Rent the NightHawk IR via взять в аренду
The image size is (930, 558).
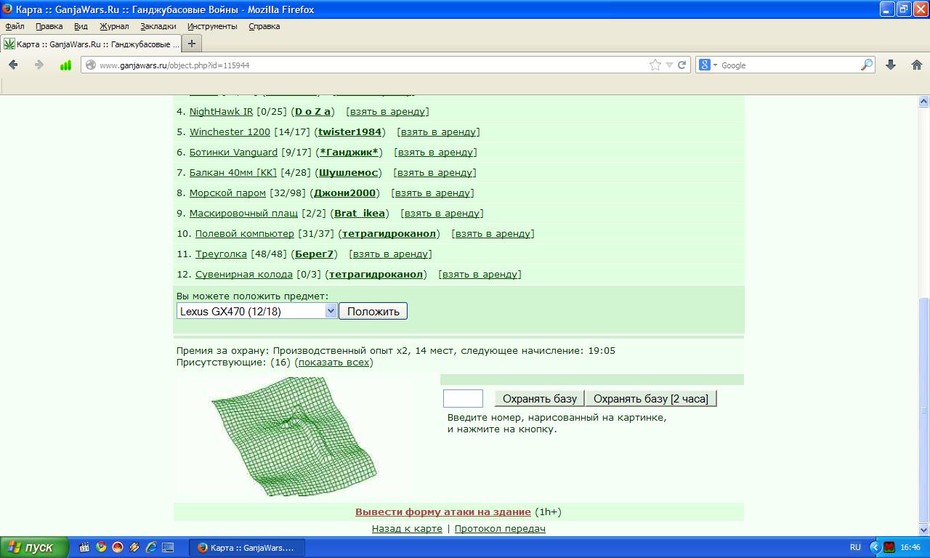tap(387, 111)
